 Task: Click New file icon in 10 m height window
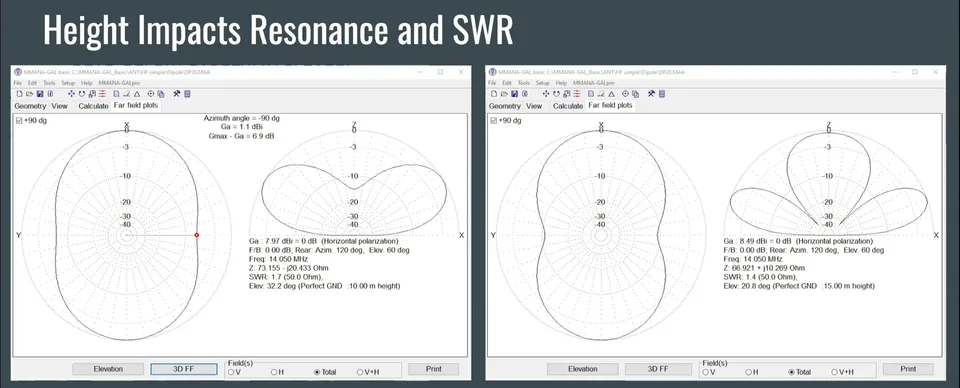tap(20, 94)
